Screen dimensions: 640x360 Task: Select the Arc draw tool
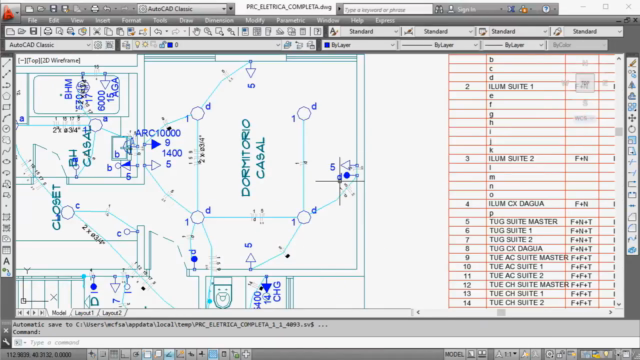(x=7, y=118)
